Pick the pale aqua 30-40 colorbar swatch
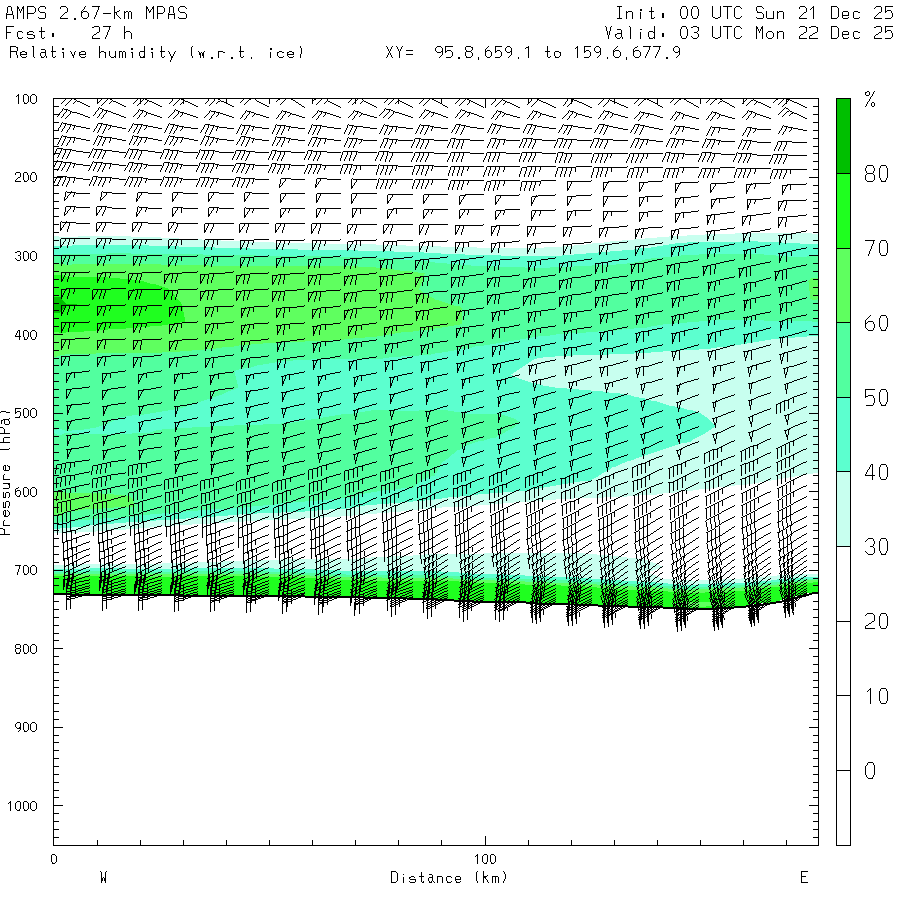Viewport: 900px width, 900px height. click(x=843, y=509)
